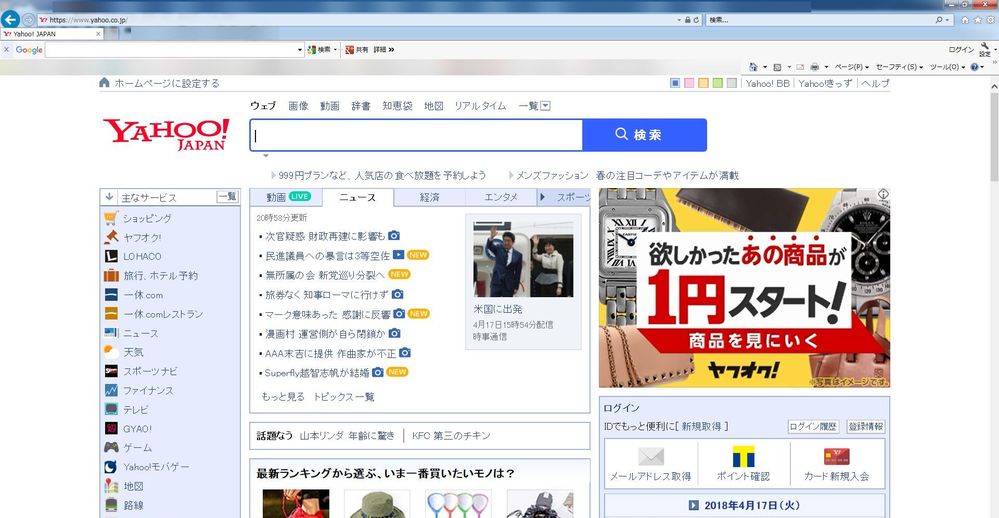Click the house icon beside ホームページに設定する
Screen dimensions: 999x518
104,83
